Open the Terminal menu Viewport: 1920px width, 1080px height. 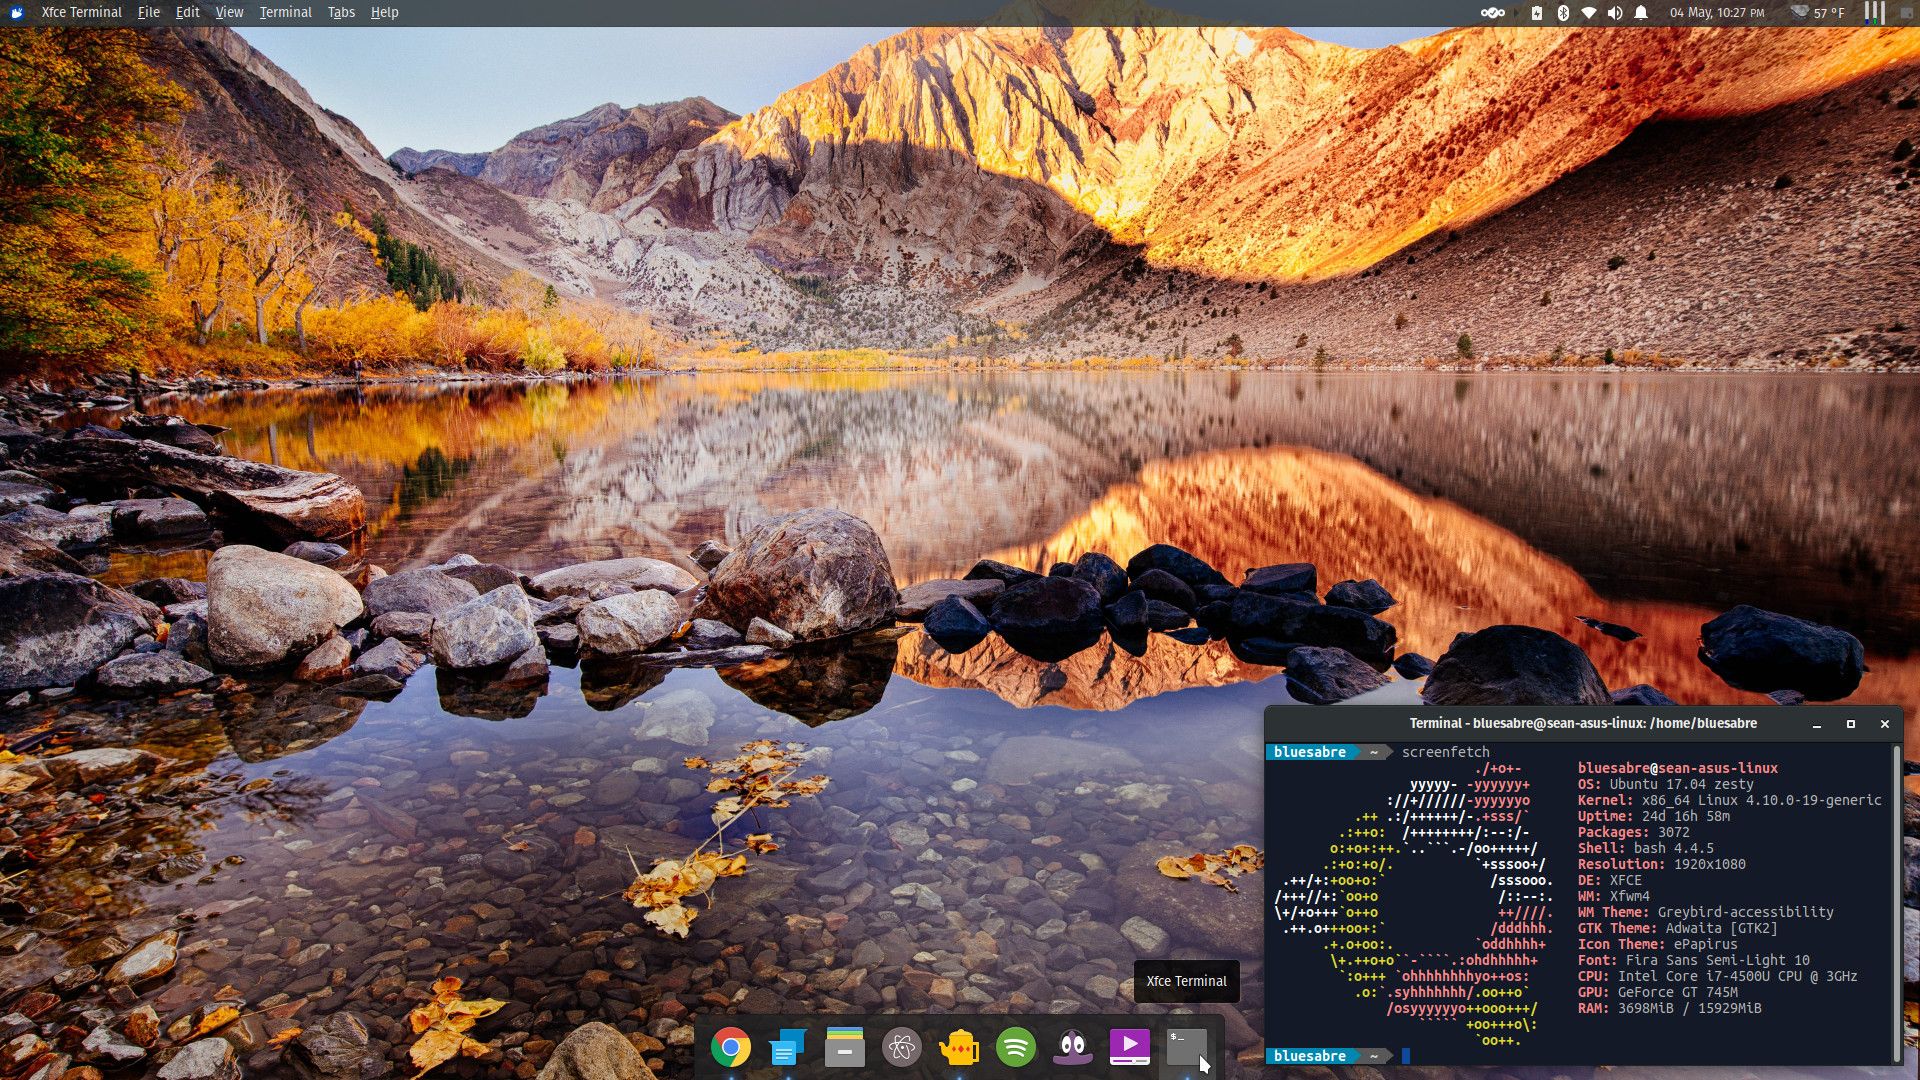285,13
